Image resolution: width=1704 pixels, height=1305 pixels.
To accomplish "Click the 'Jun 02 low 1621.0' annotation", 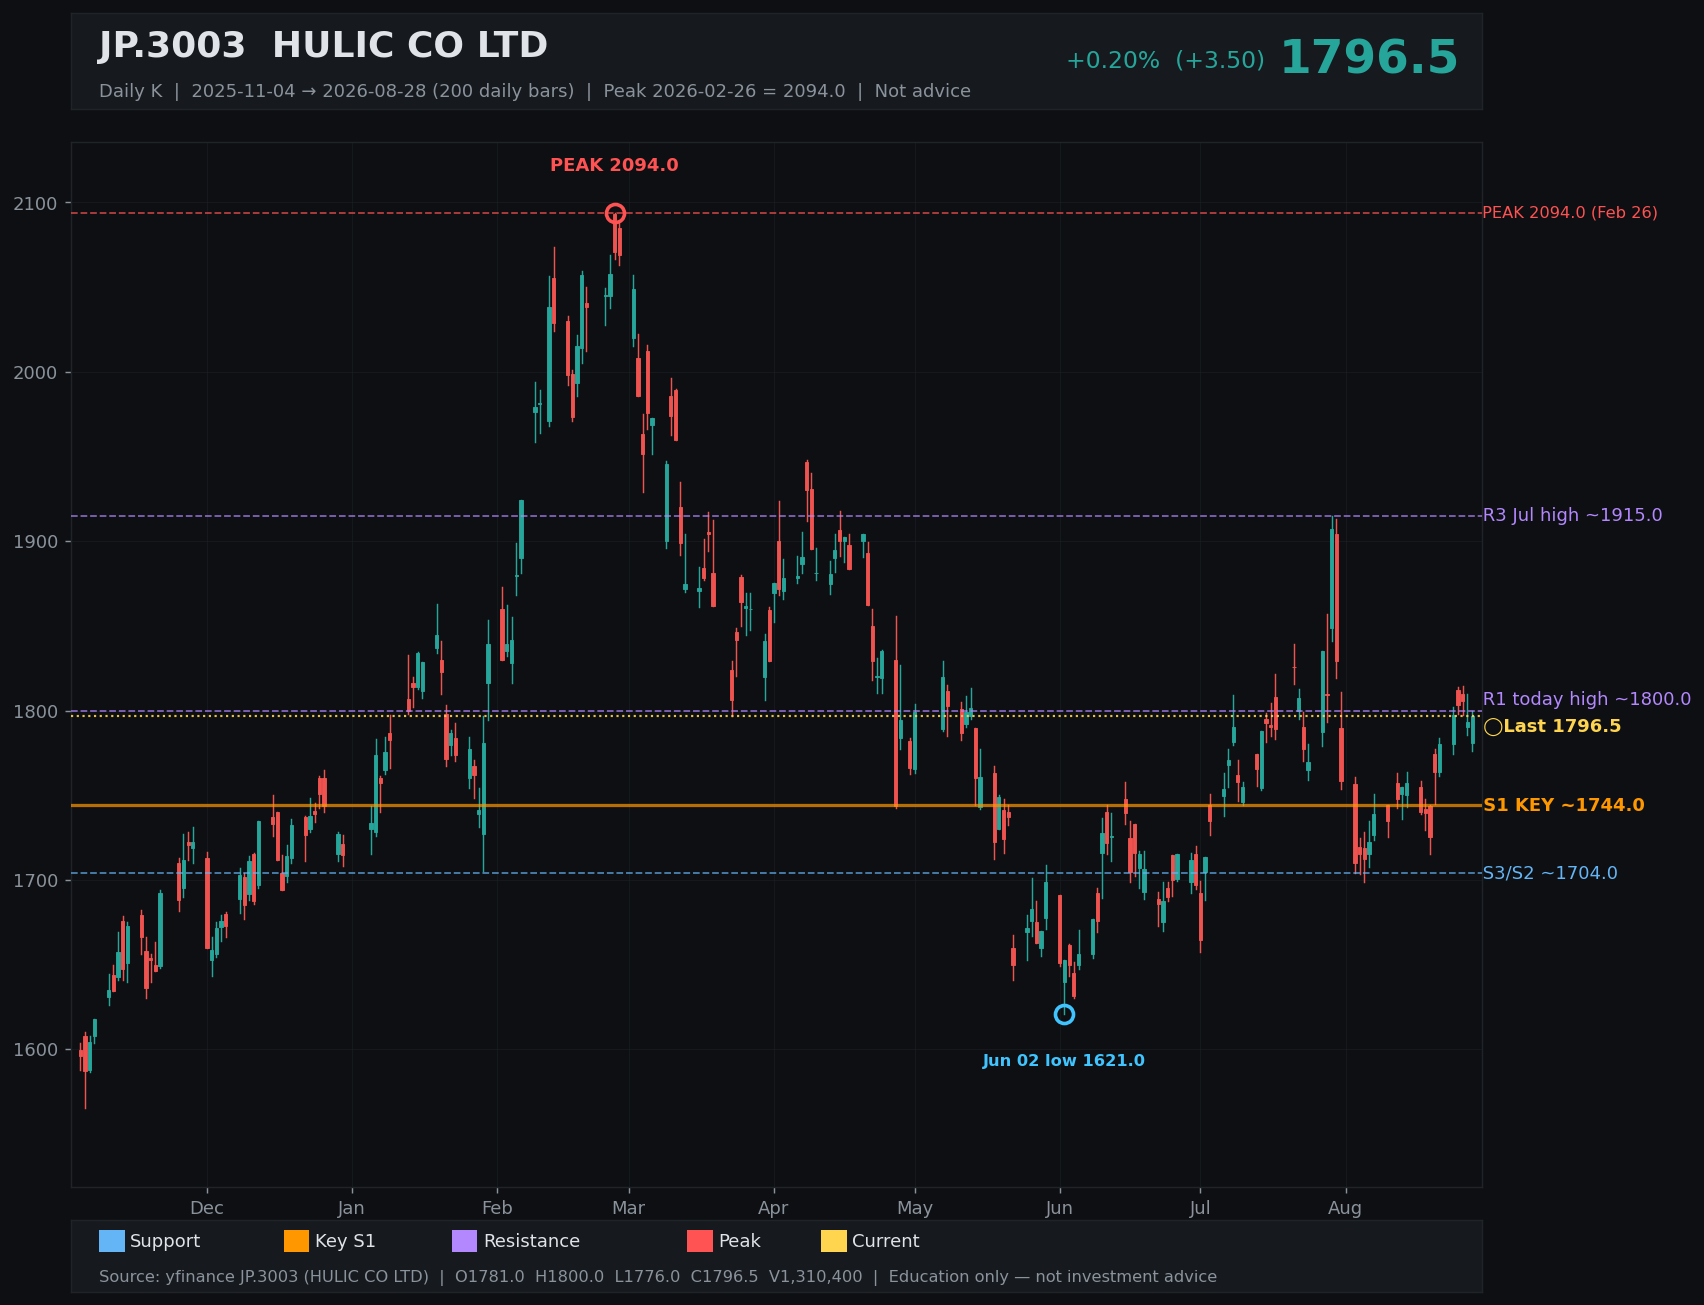I will (1064, 1061).
